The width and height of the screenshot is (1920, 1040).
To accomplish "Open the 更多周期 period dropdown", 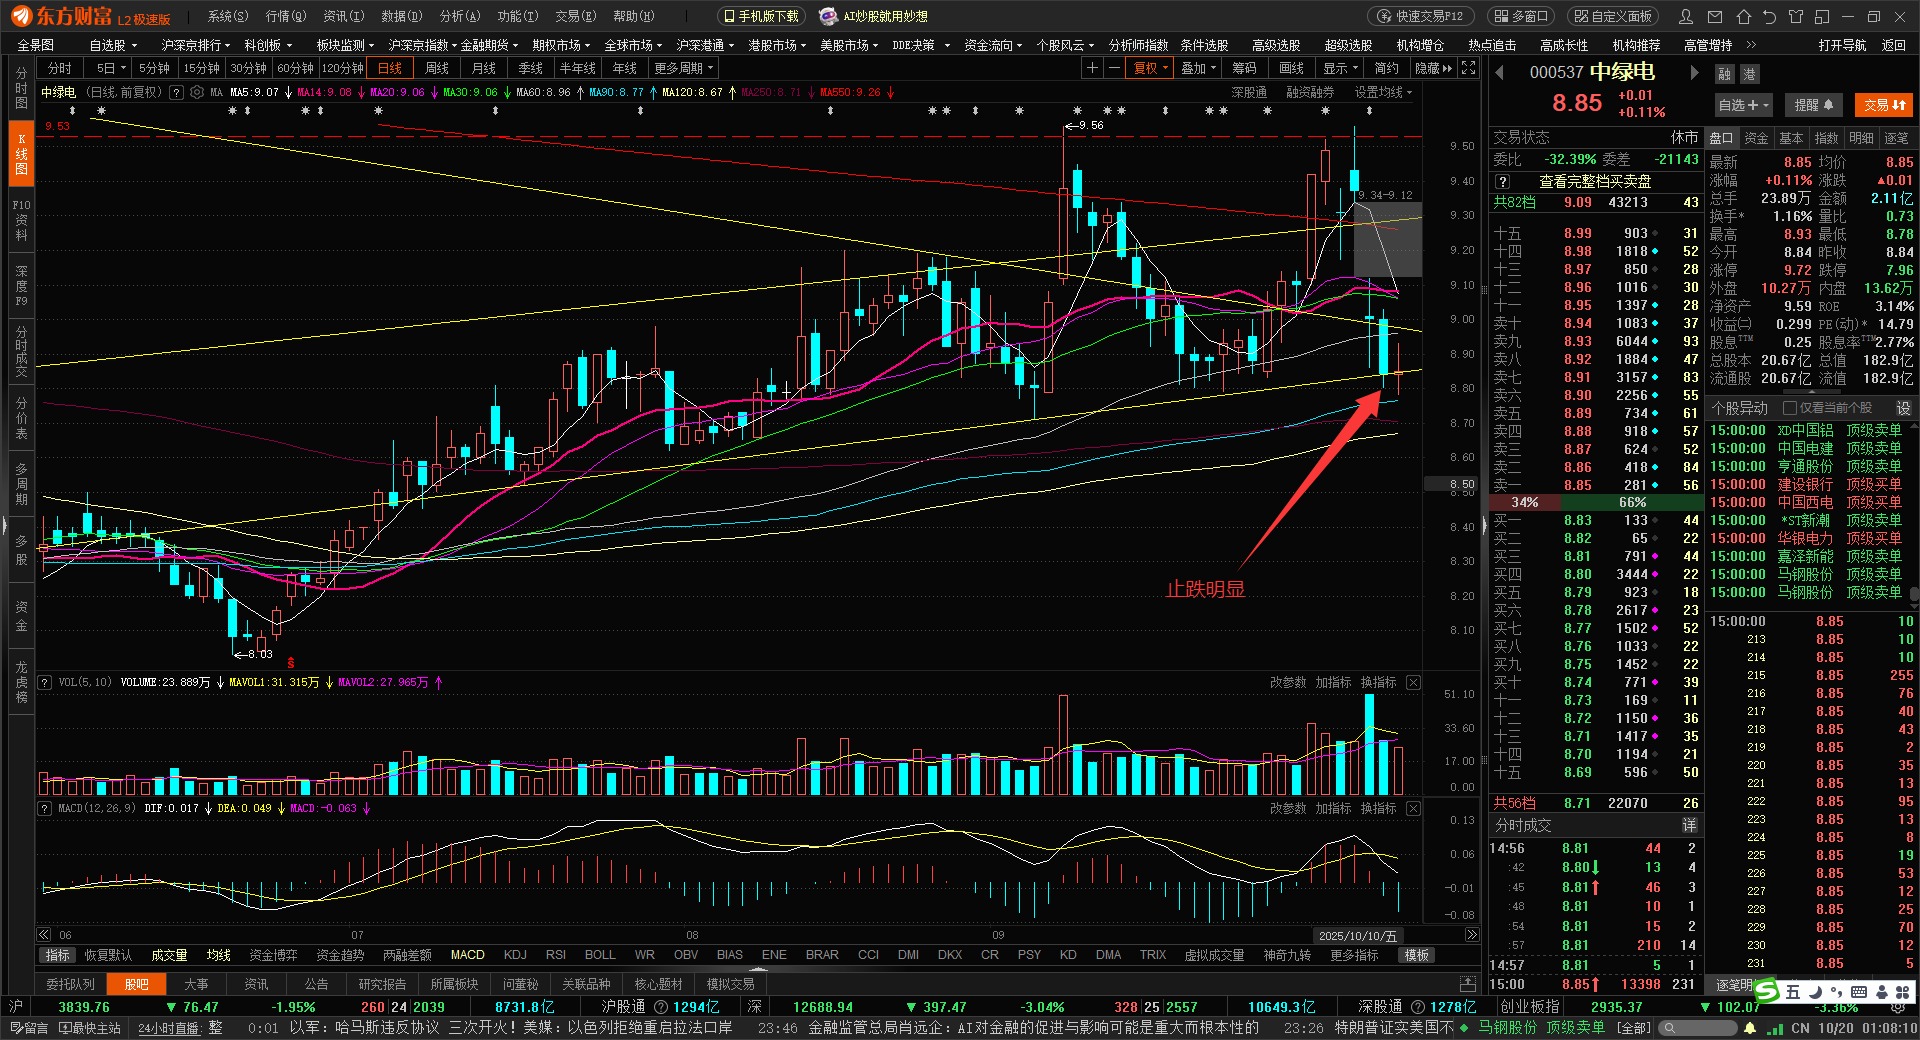I will 683,68.
